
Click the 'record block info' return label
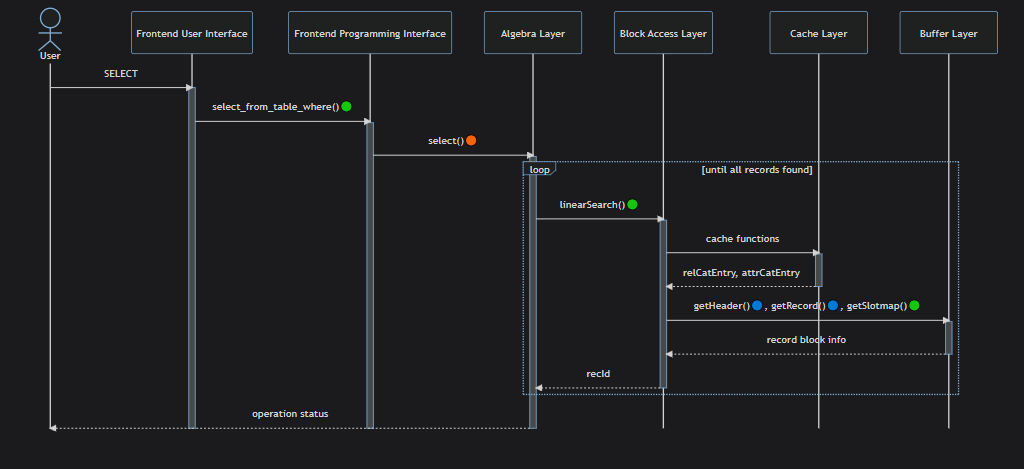(x=806, y=340)
